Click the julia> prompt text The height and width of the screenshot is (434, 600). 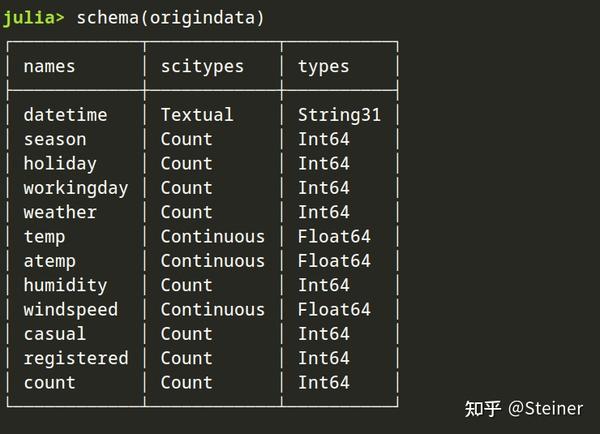point(33,18)
